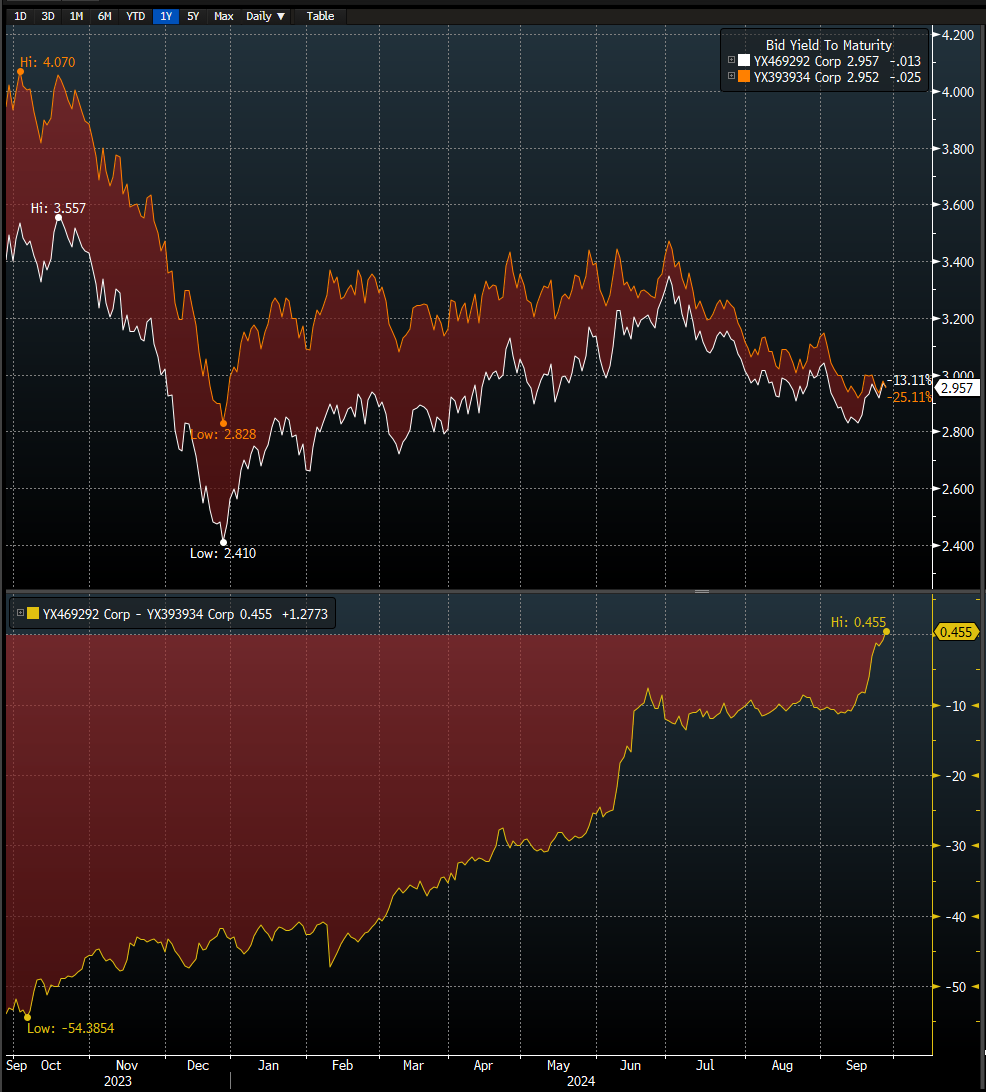986x1092 pixels.
Task: Select the 1D period tab
Action: [x=18, y=16]
